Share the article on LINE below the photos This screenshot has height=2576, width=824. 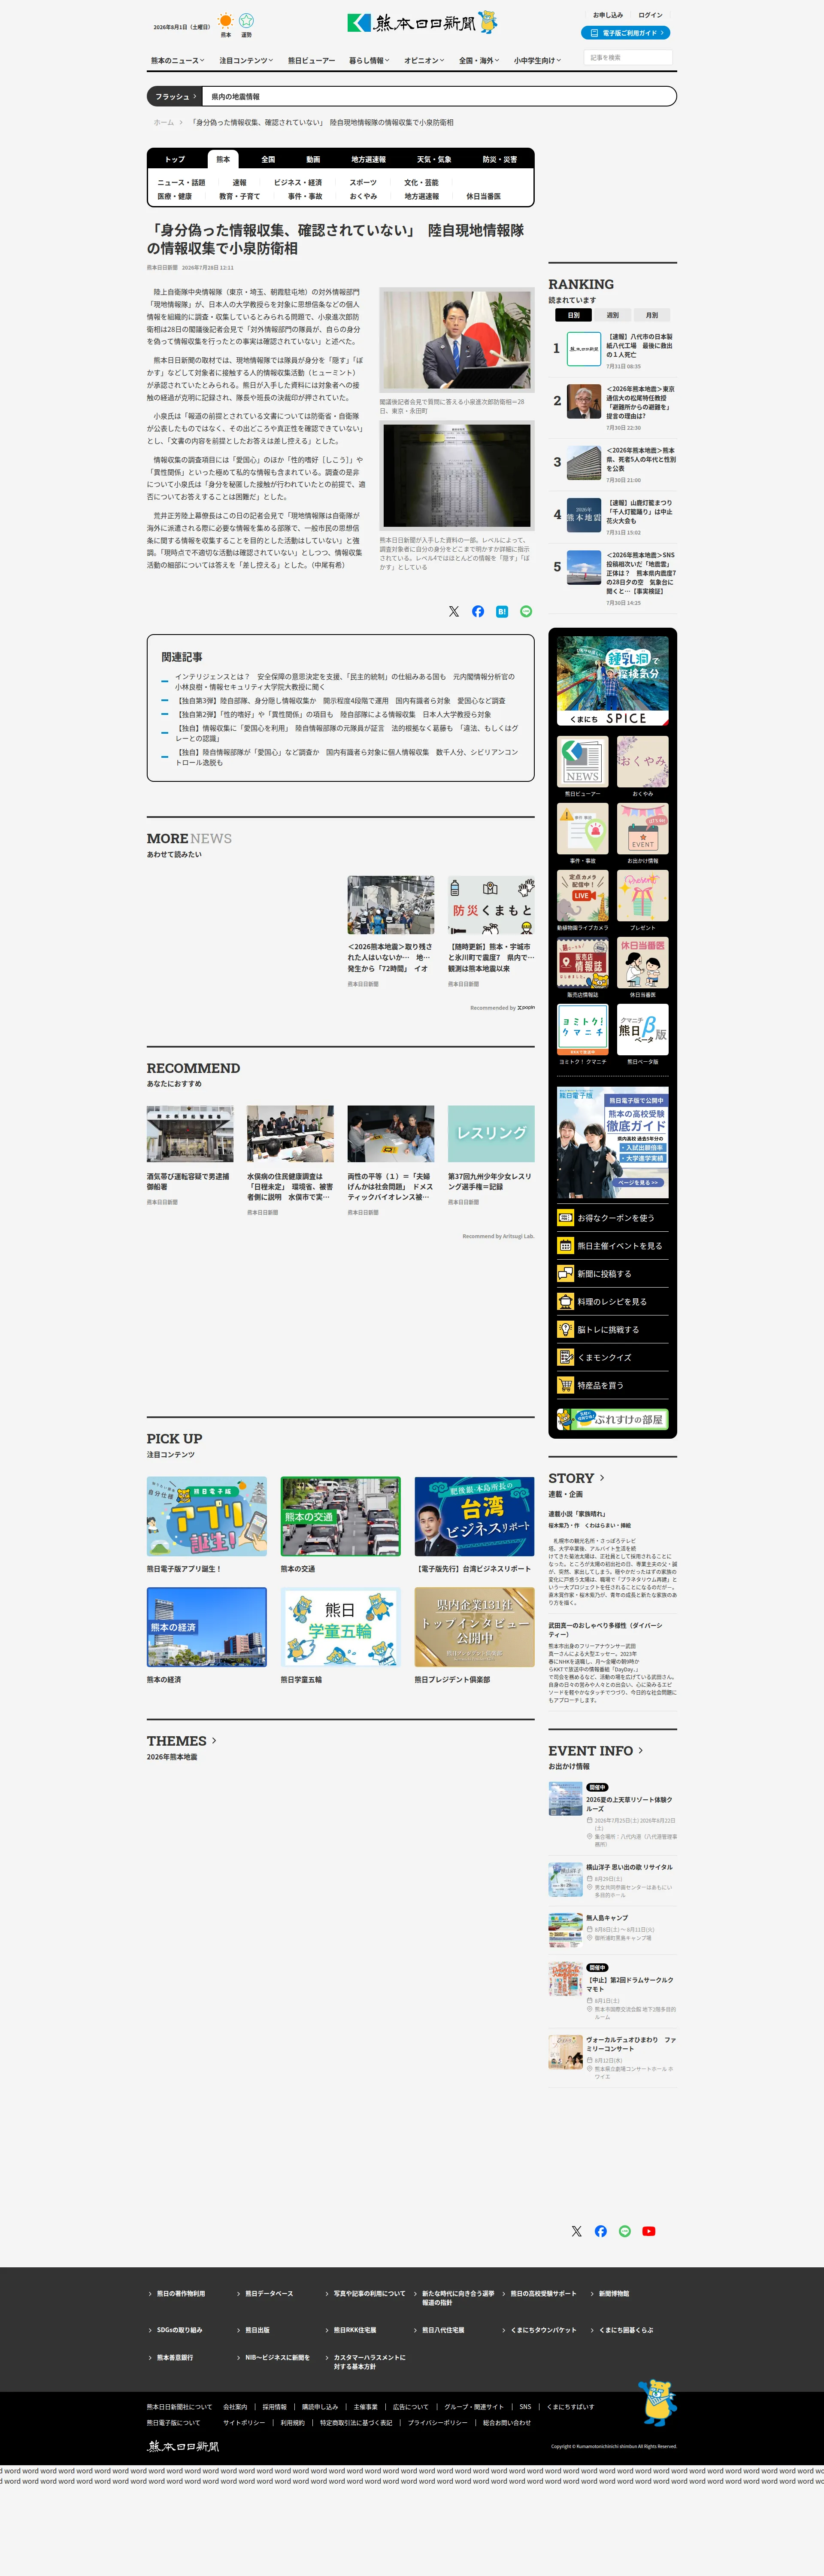tap(526, 611)
